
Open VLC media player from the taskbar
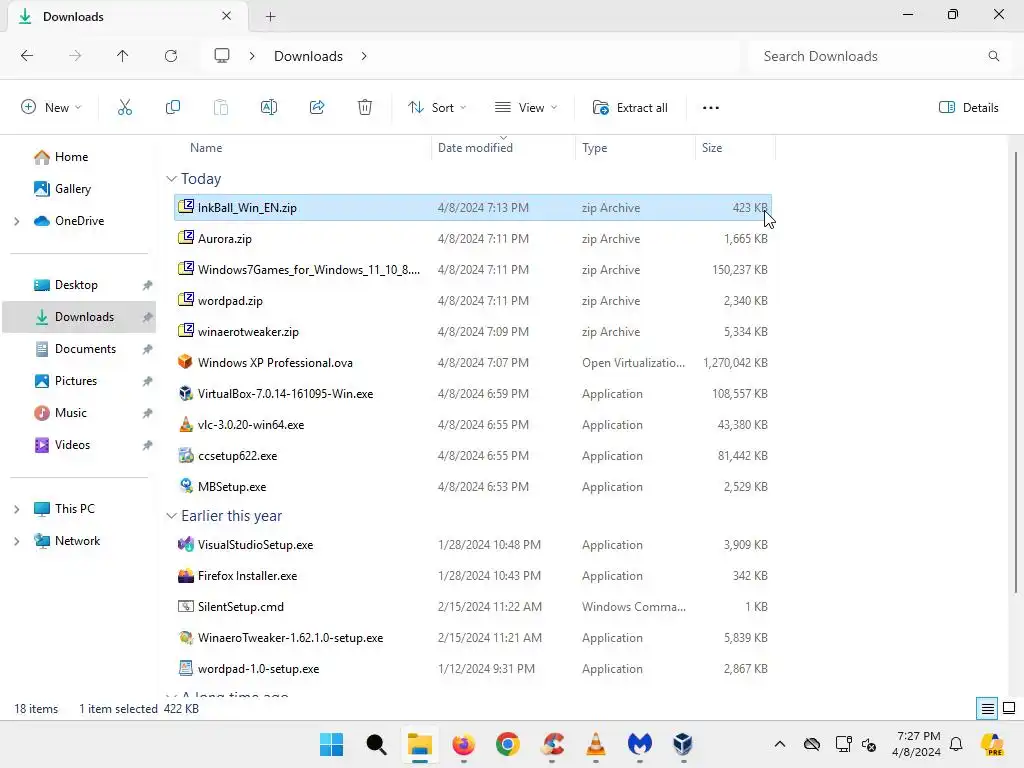click(x=596, y=744)
